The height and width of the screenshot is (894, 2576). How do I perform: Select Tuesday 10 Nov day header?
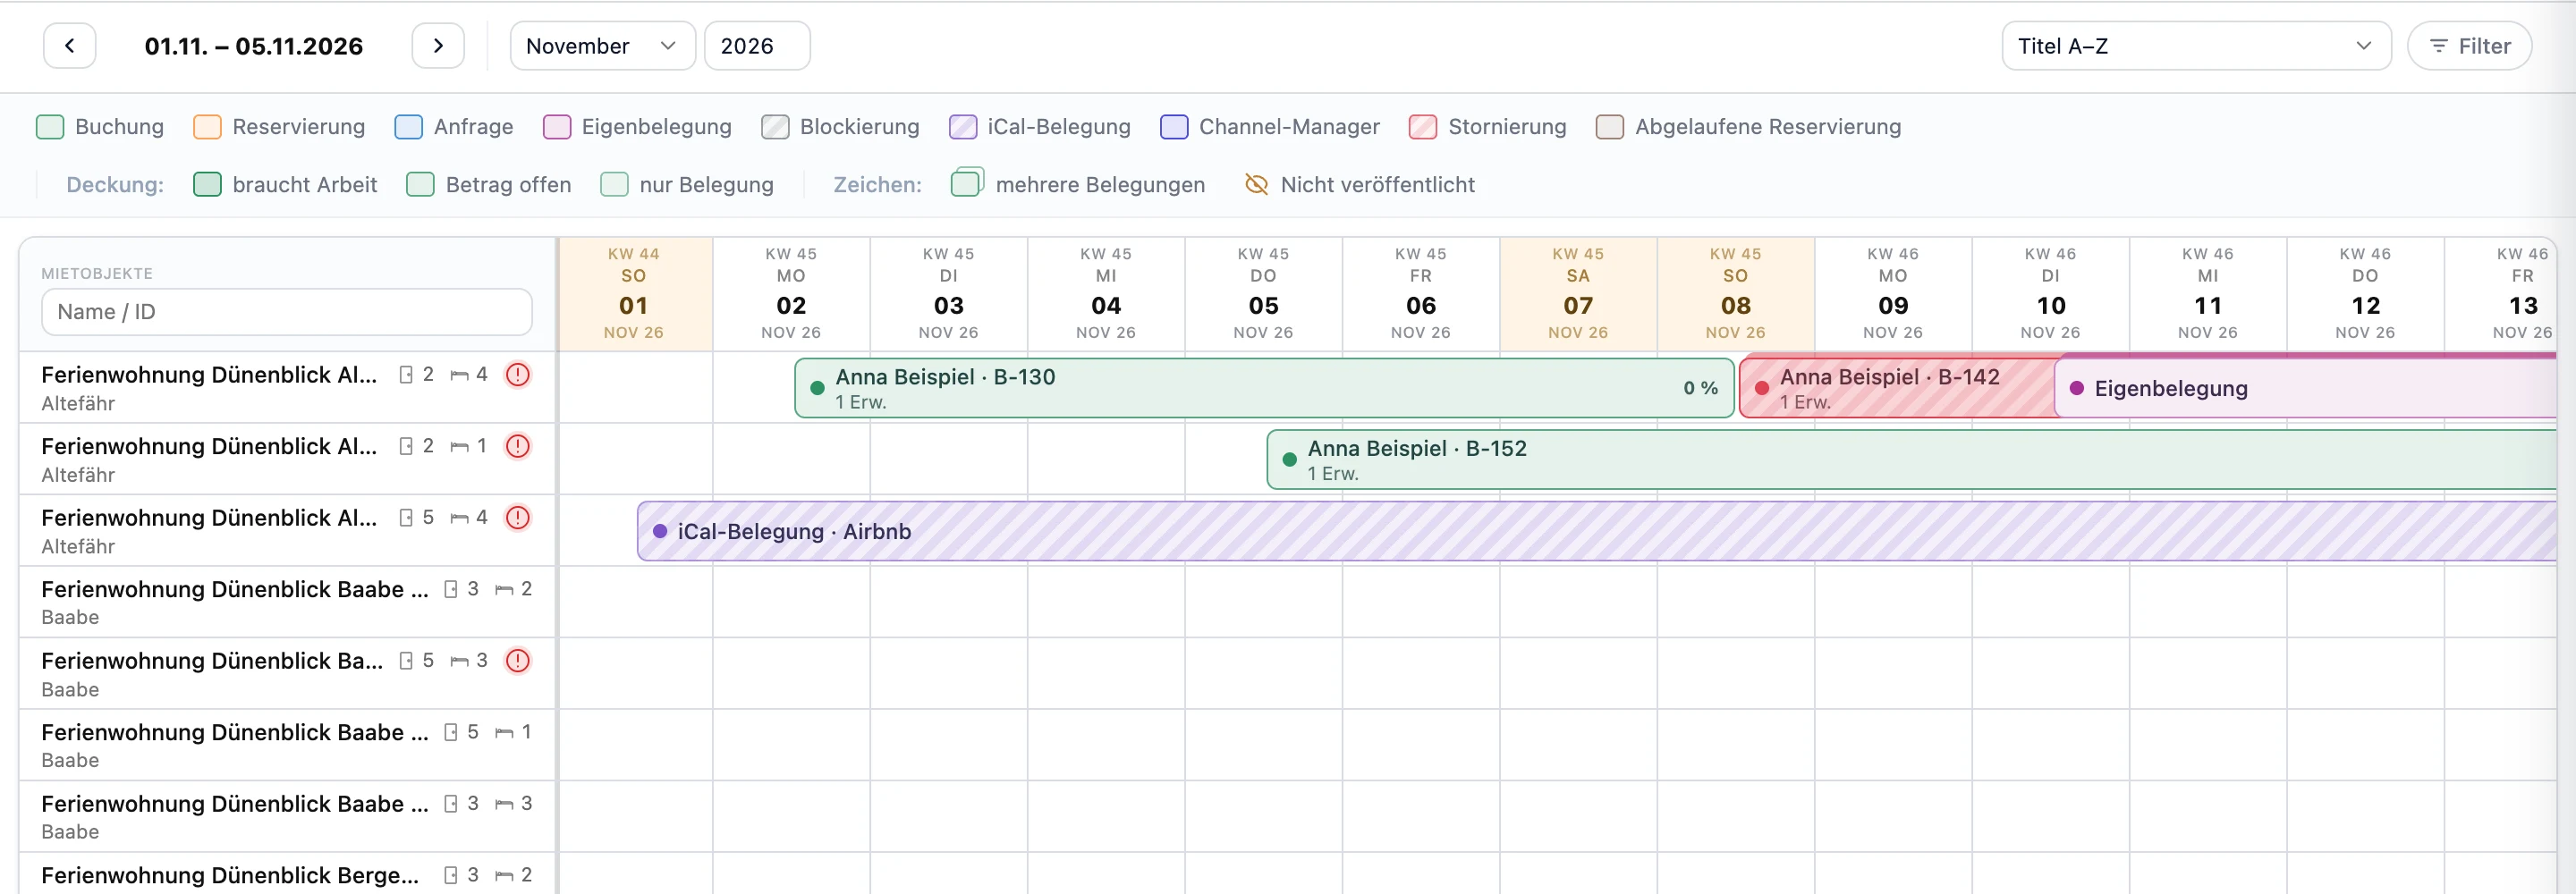click(x=2050, y=293)
